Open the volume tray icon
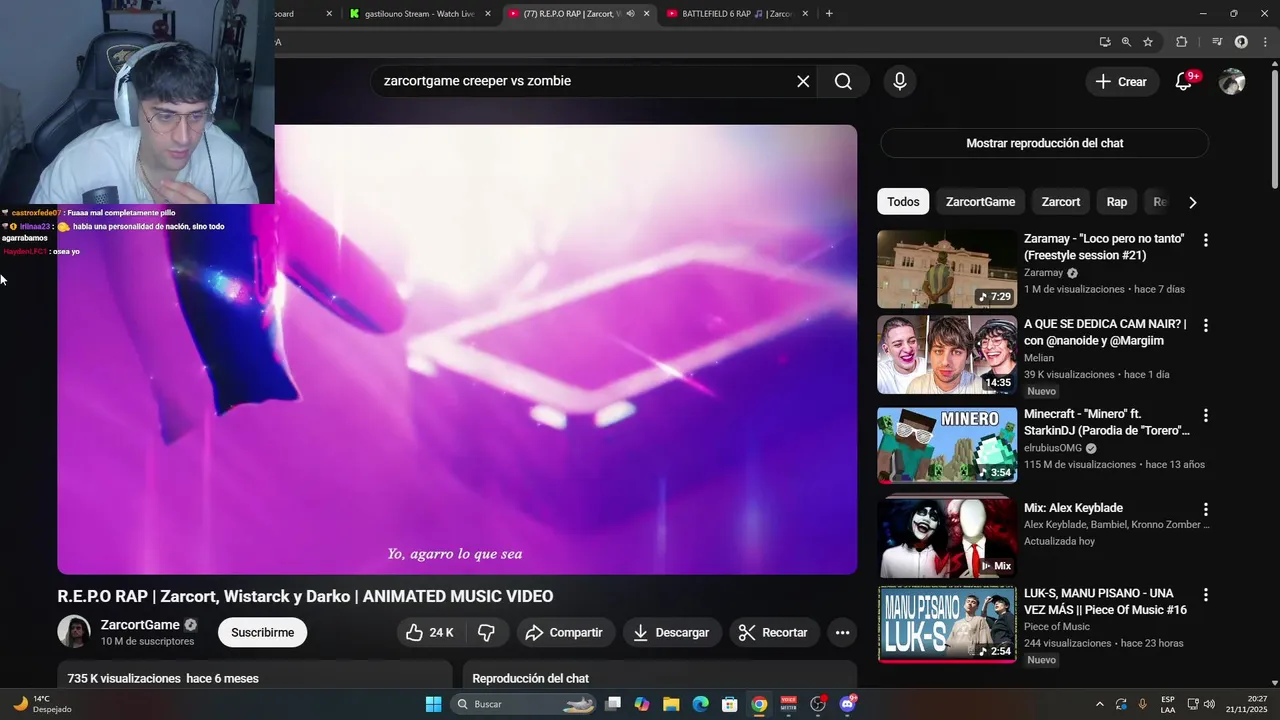 pos(1209,704)
